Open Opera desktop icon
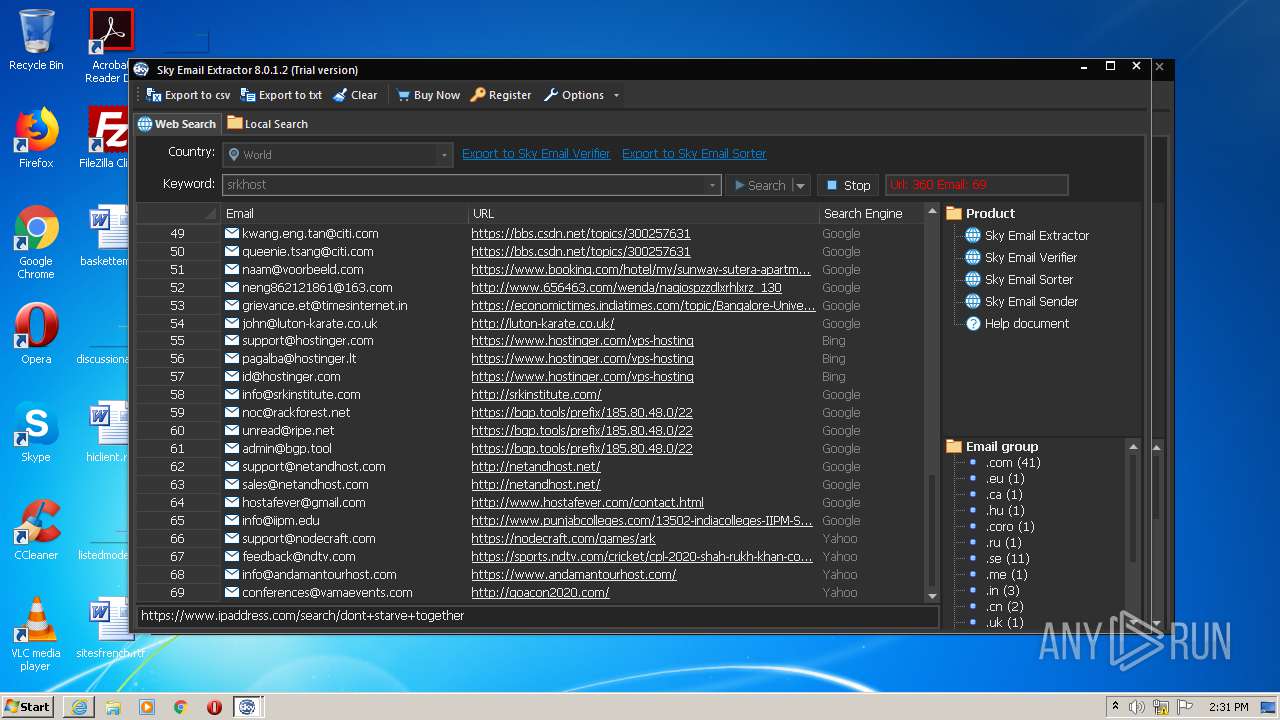 pyautogui.click(x=36, y=334)
